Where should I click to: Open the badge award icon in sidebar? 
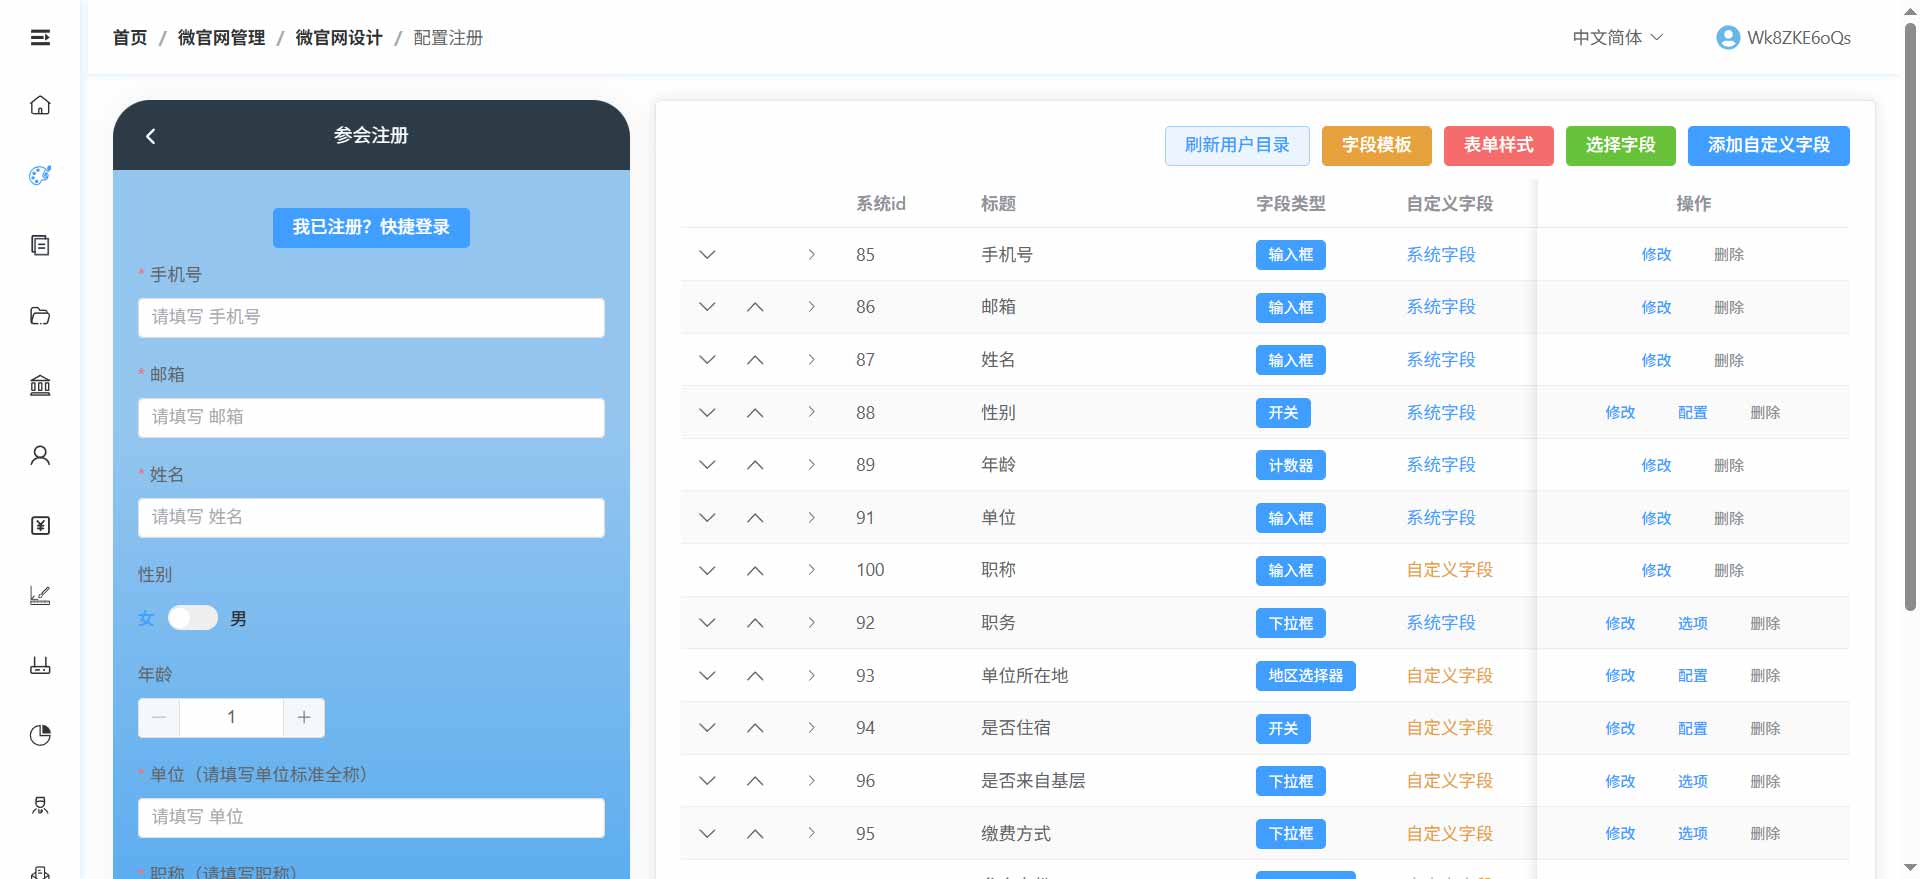40,805
